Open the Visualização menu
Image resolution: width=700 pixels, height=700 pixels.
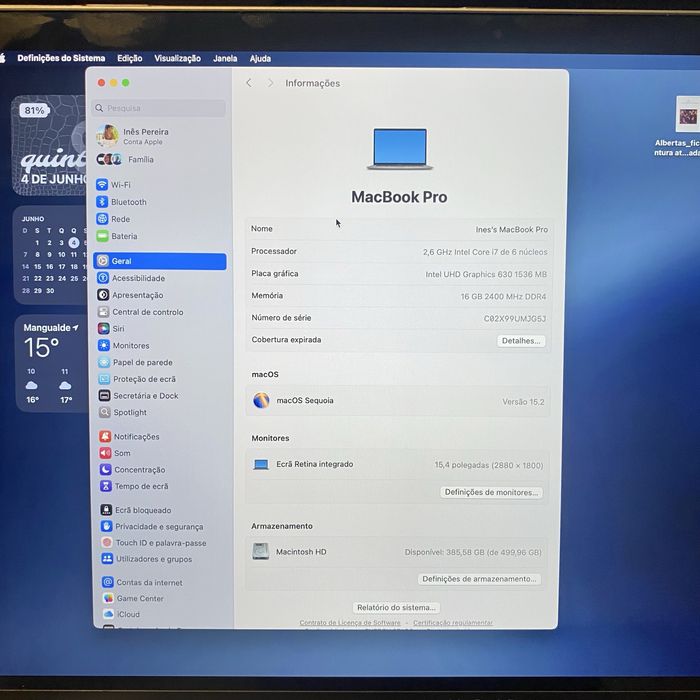coord(177,58)
